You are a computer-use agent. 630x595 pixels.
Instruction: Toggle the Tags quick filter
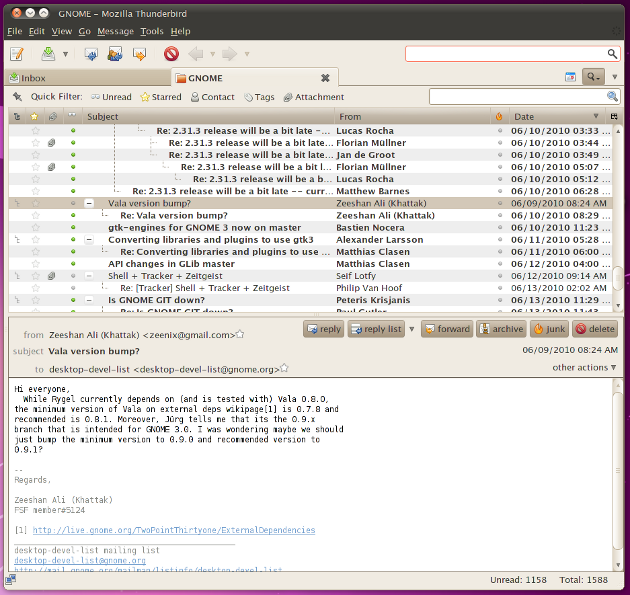[259, 97]
